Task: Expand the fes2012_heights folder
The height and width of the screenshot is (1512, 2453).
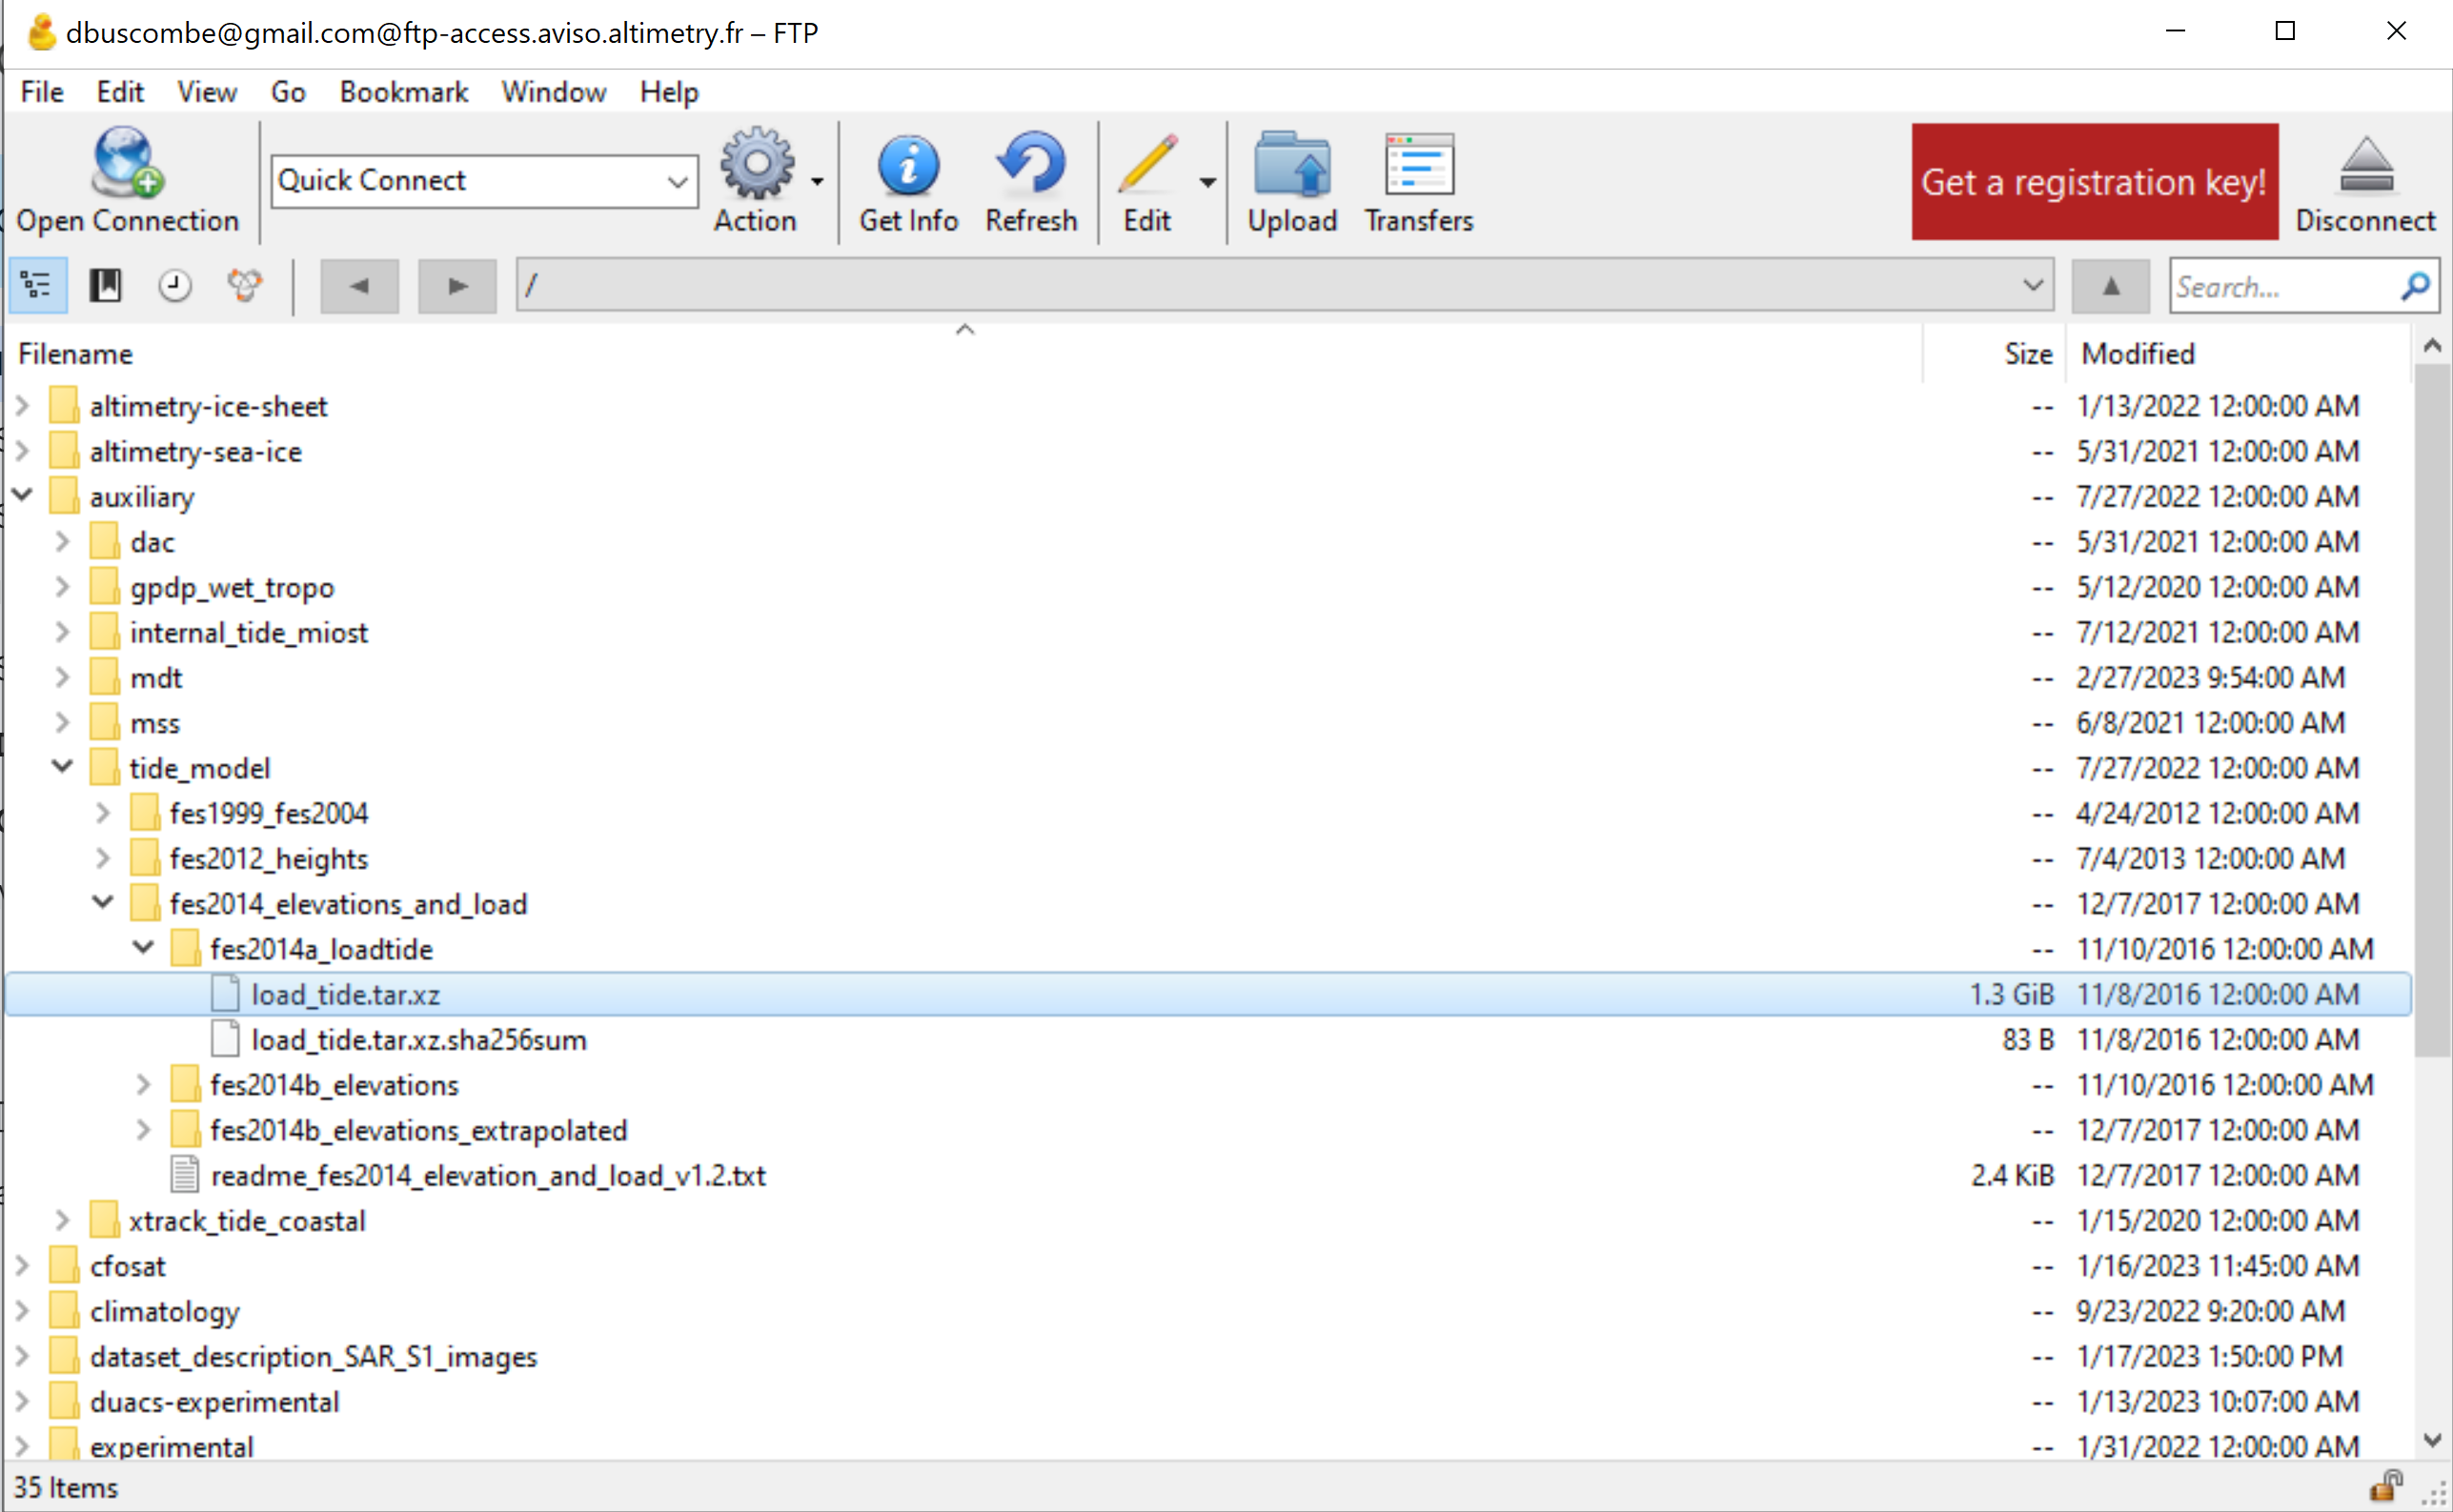Action: point(102,857)
